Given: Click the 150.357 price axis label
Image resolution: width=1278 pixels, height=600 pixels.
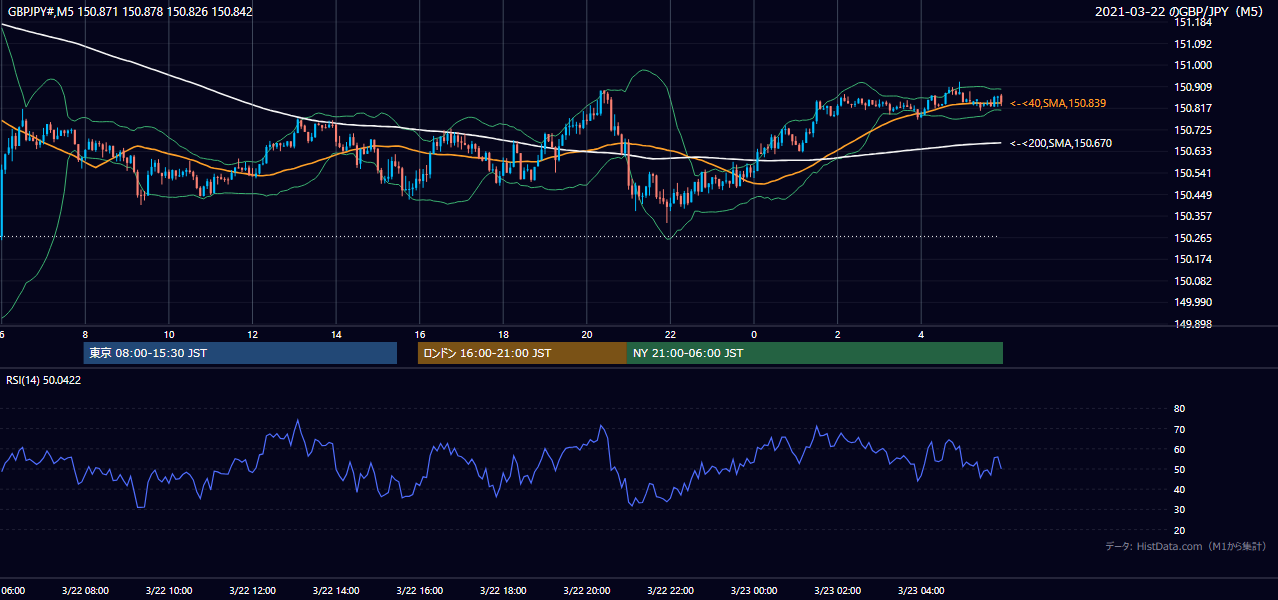Looking at the screenshot, I should 1193,216.
